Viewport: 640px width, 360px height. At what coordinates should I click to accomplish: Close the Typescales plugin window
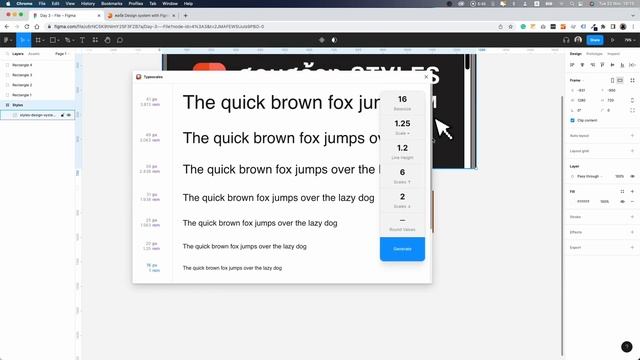click(427, 77)
